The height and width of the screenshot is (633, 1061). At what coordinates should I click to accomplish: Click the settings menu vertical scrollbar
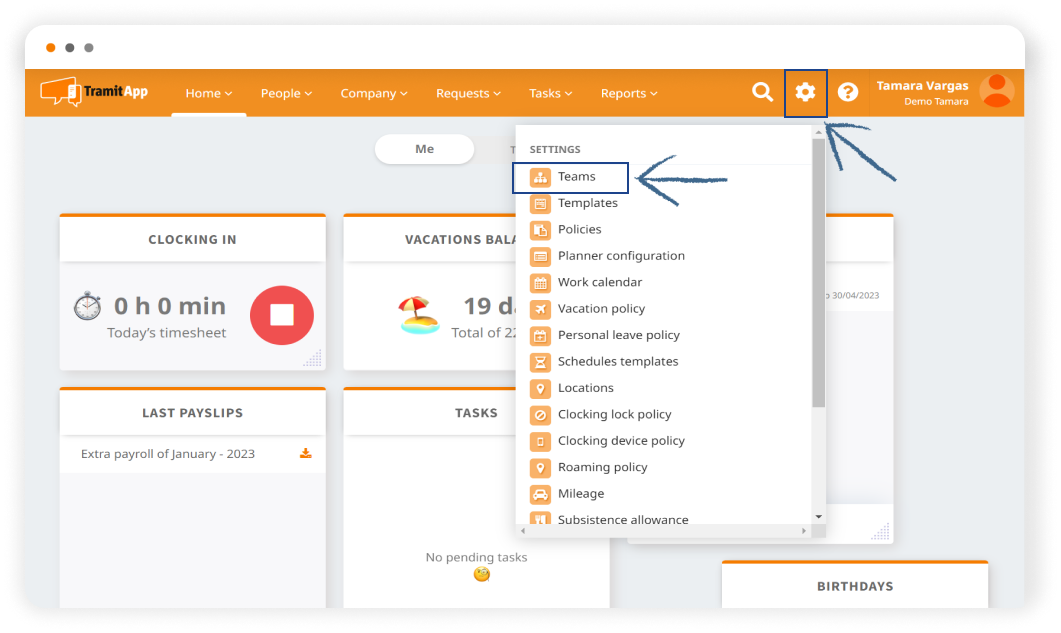click(818, 270)
